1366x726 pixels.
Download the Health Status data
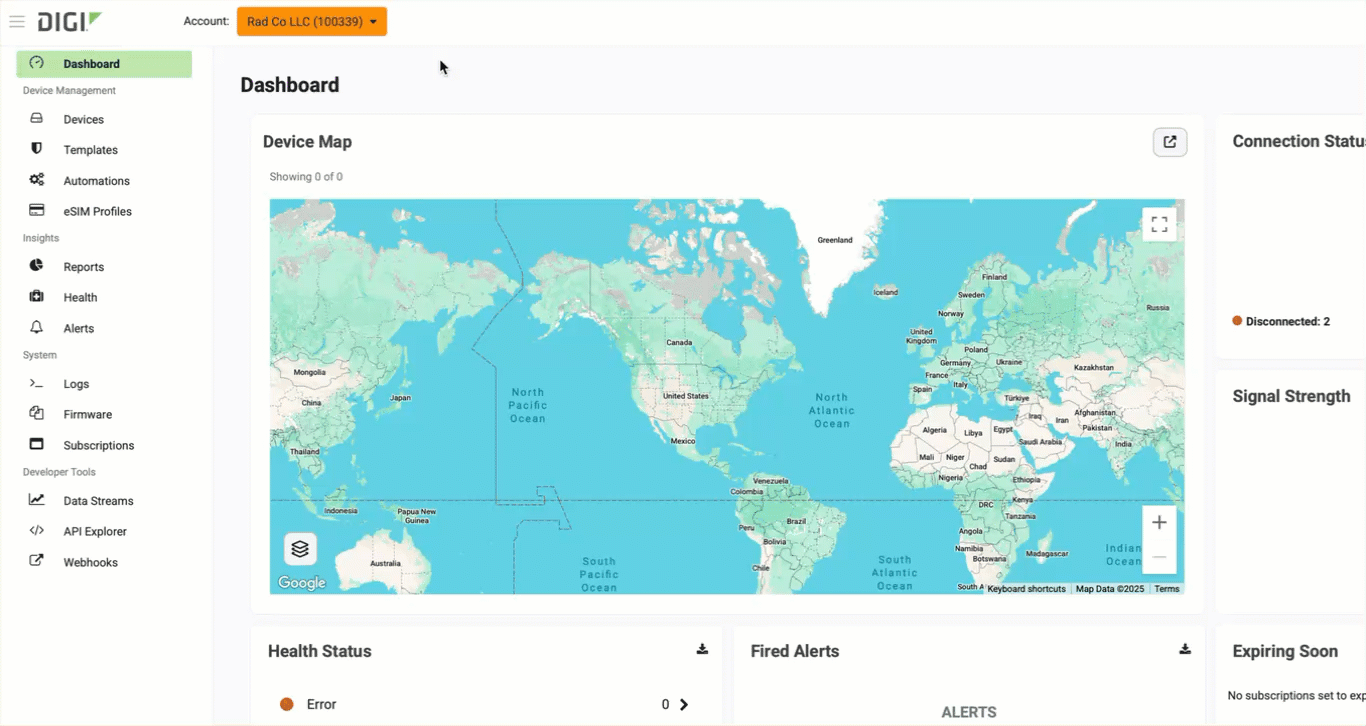click(x=702, y=649)
